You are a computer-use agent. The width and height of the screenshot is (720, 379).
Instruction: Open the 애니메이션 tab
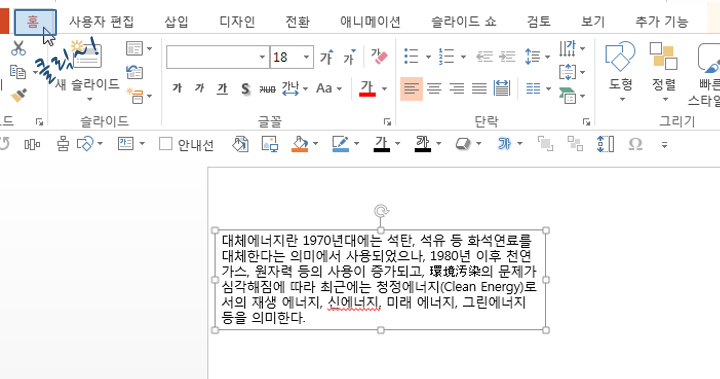pyautogui.click(x=370, y=22)
